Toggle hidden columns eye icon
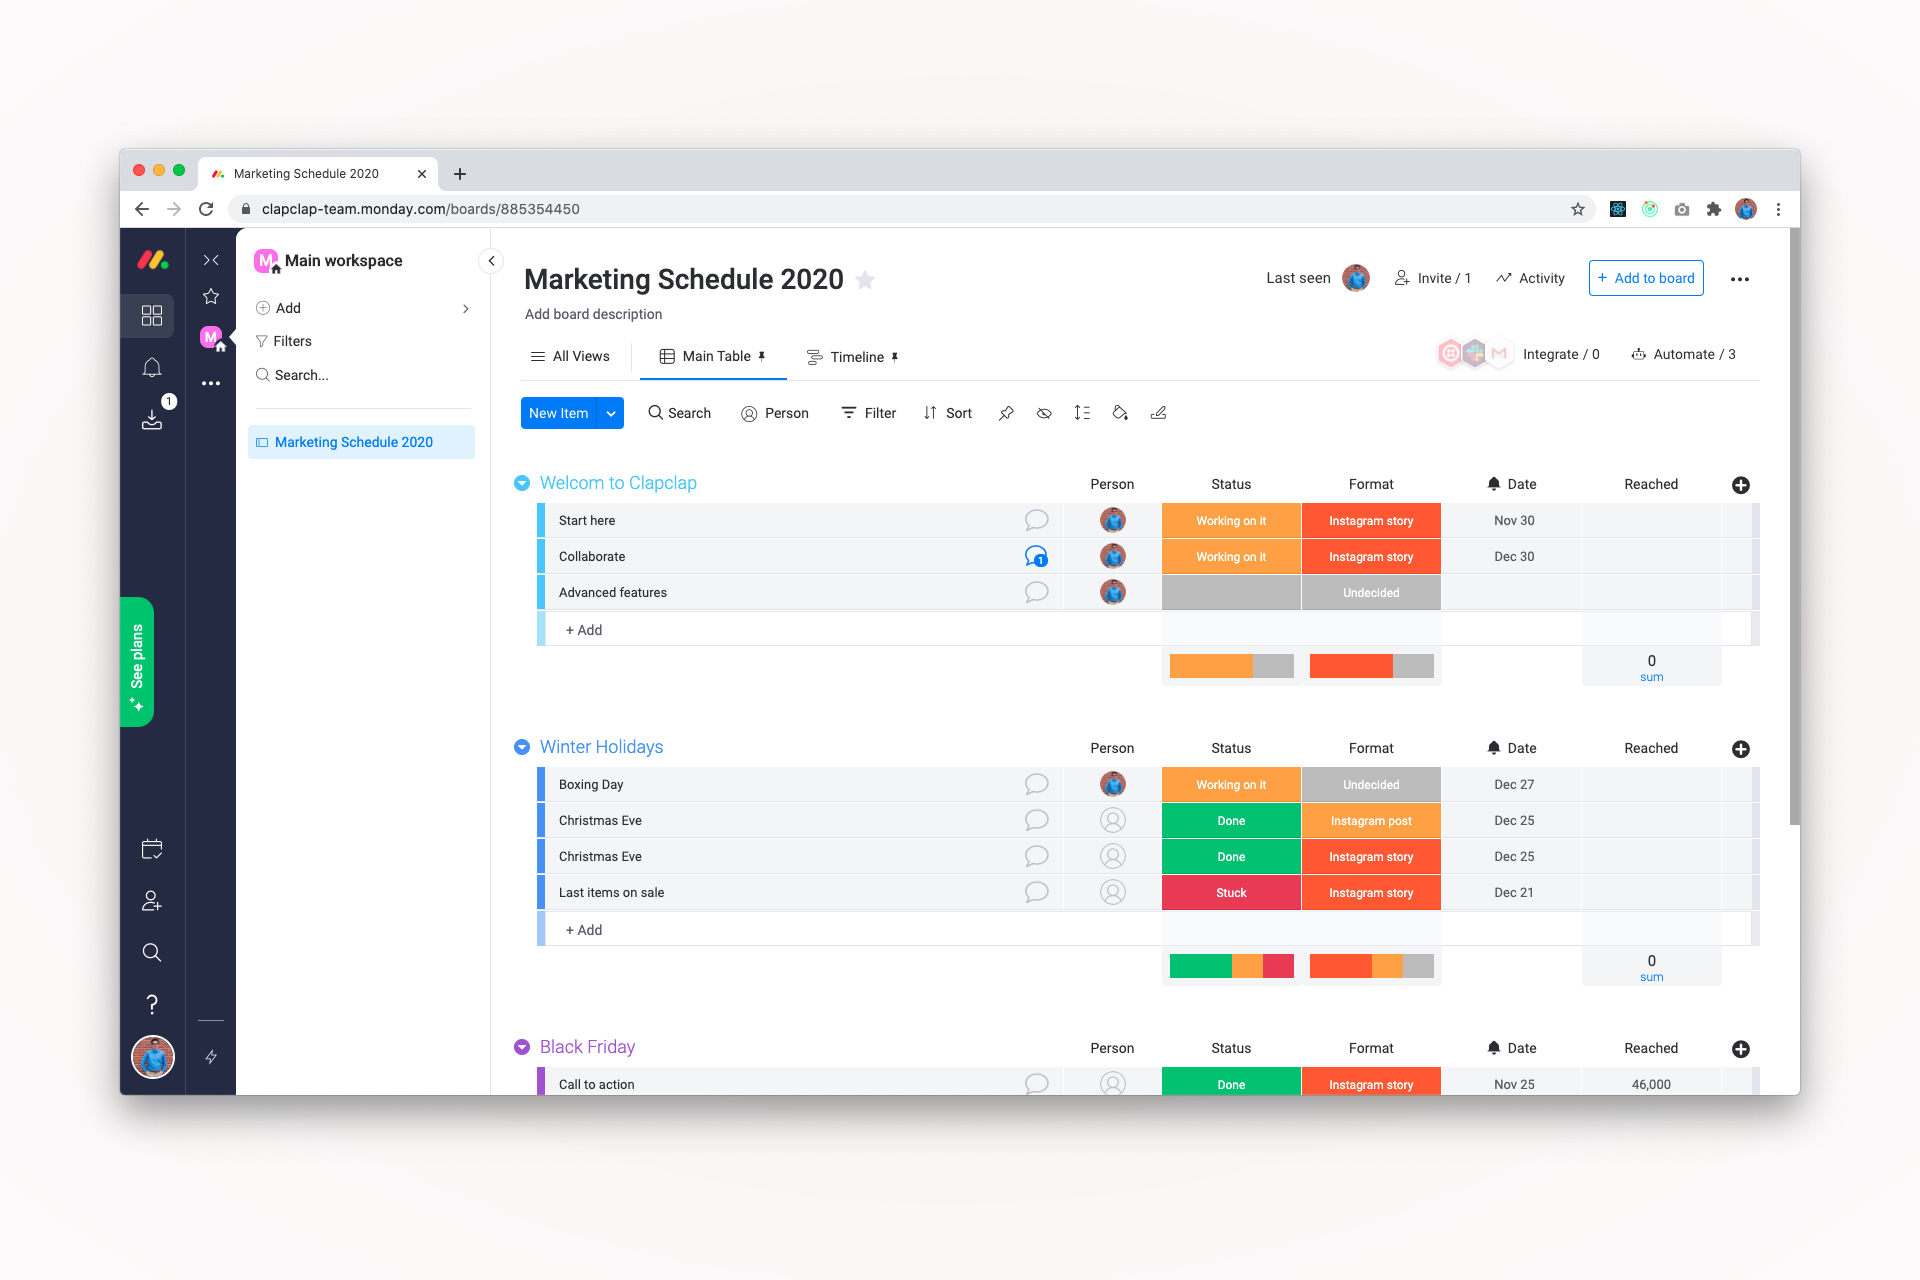This screenshot has height=1280, width=1920. click(x=1044, y=413)
